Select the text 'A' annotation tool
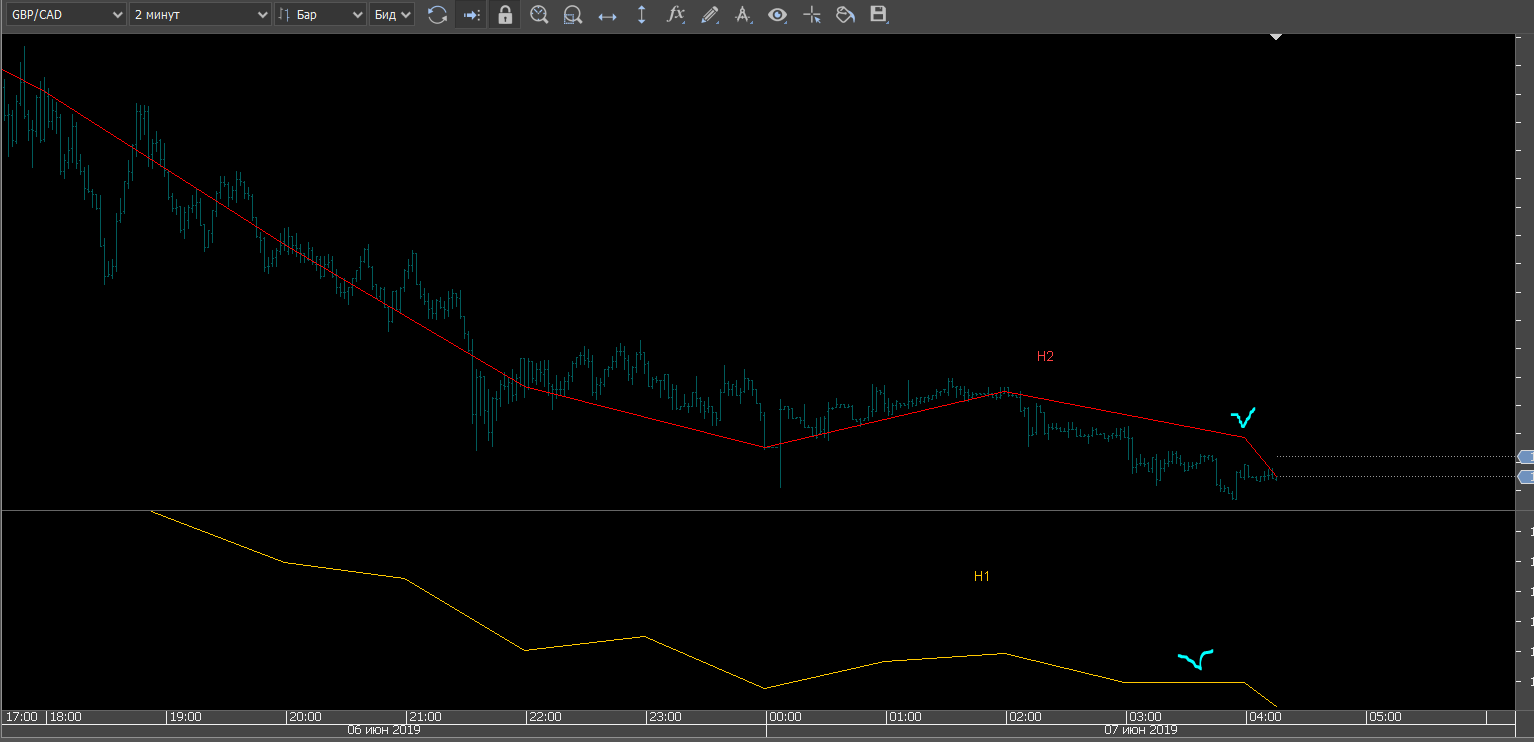 tap(743, 15)
